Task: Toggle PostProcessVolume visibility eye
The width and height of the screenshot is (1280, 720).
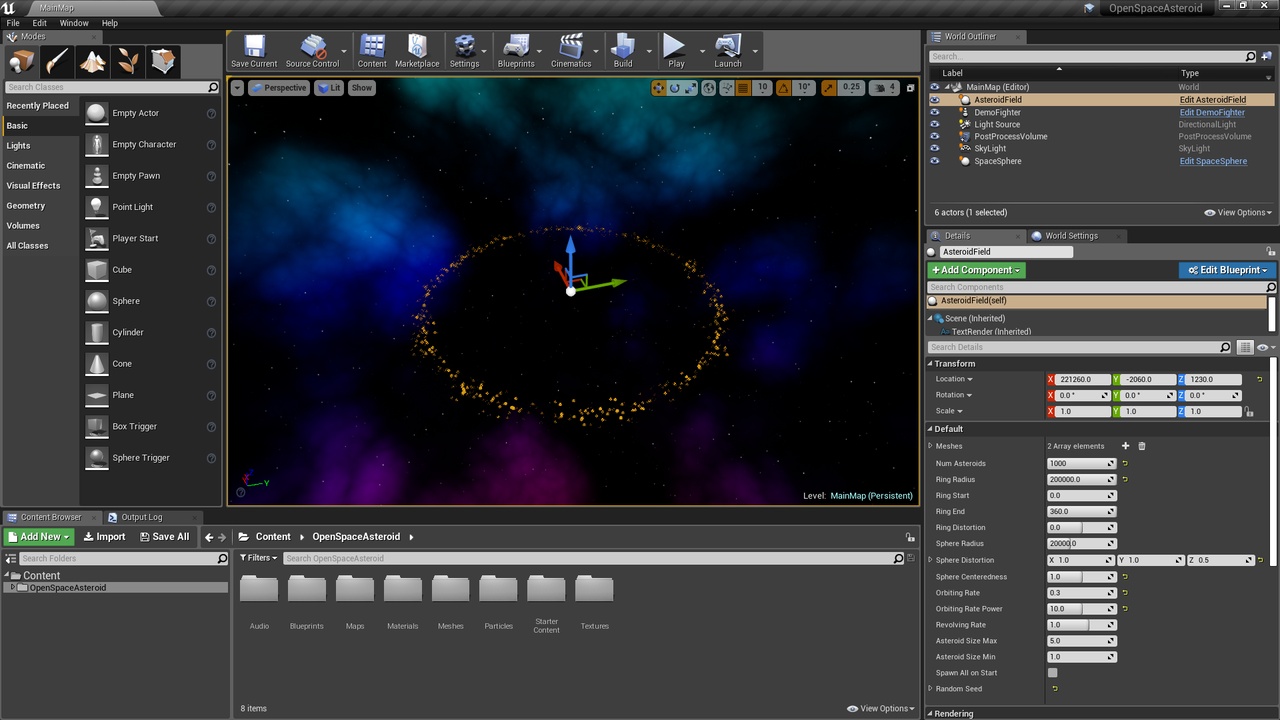Action: point(935,136)
